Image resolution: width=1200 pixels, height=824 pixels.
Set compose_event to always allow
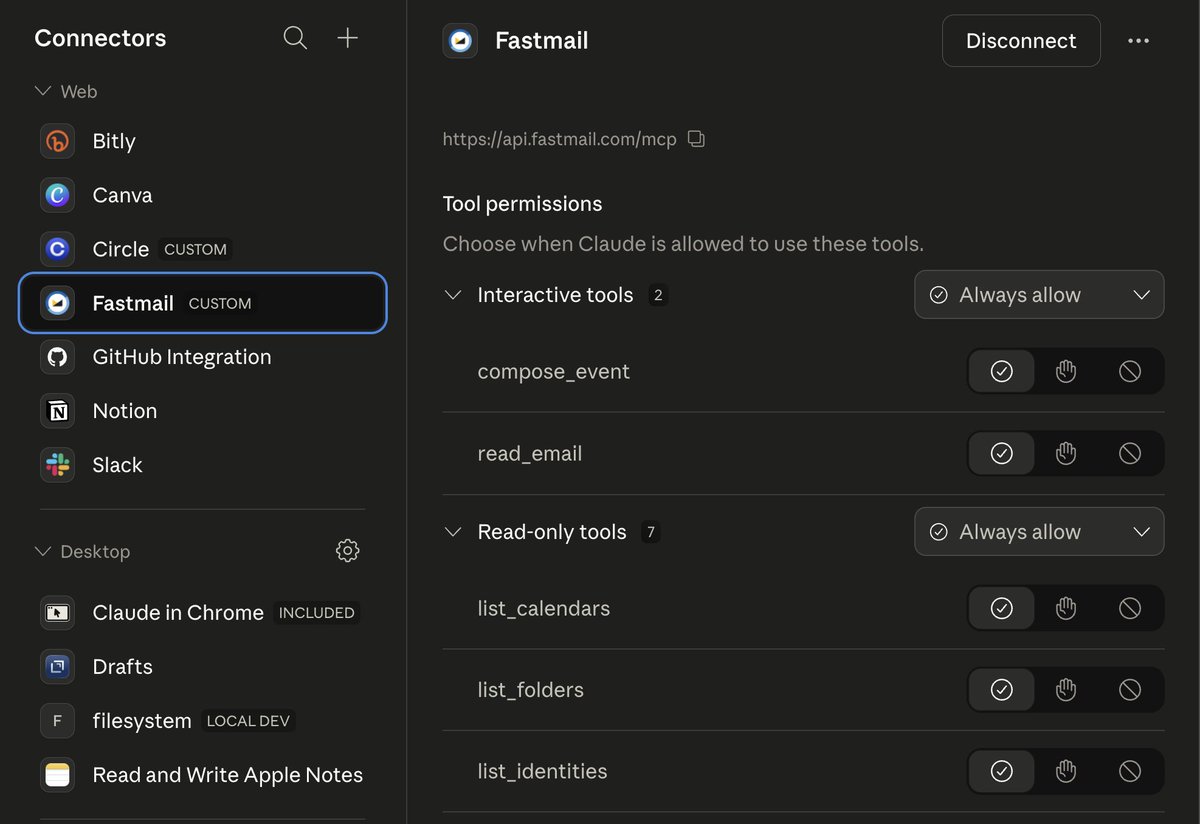[x=1002, y=372]
